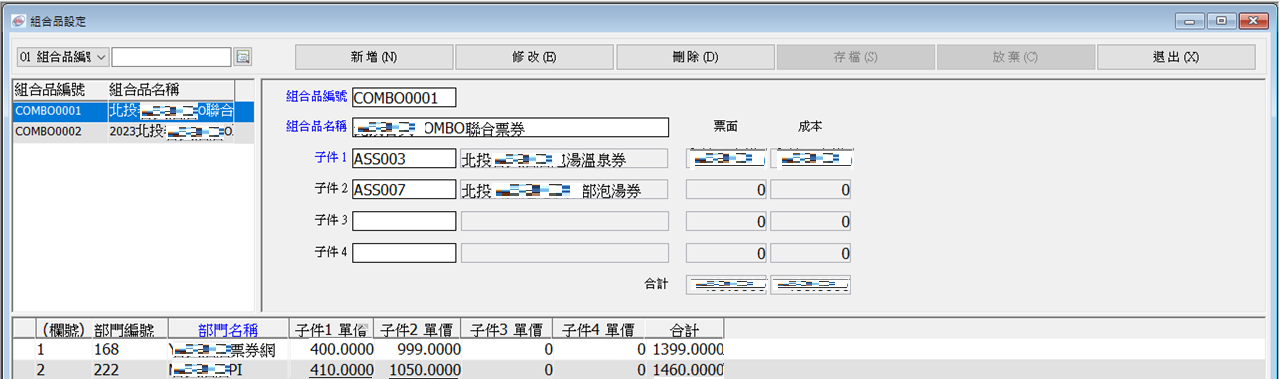Click the 修改 (E) button

tap(535, 57)
